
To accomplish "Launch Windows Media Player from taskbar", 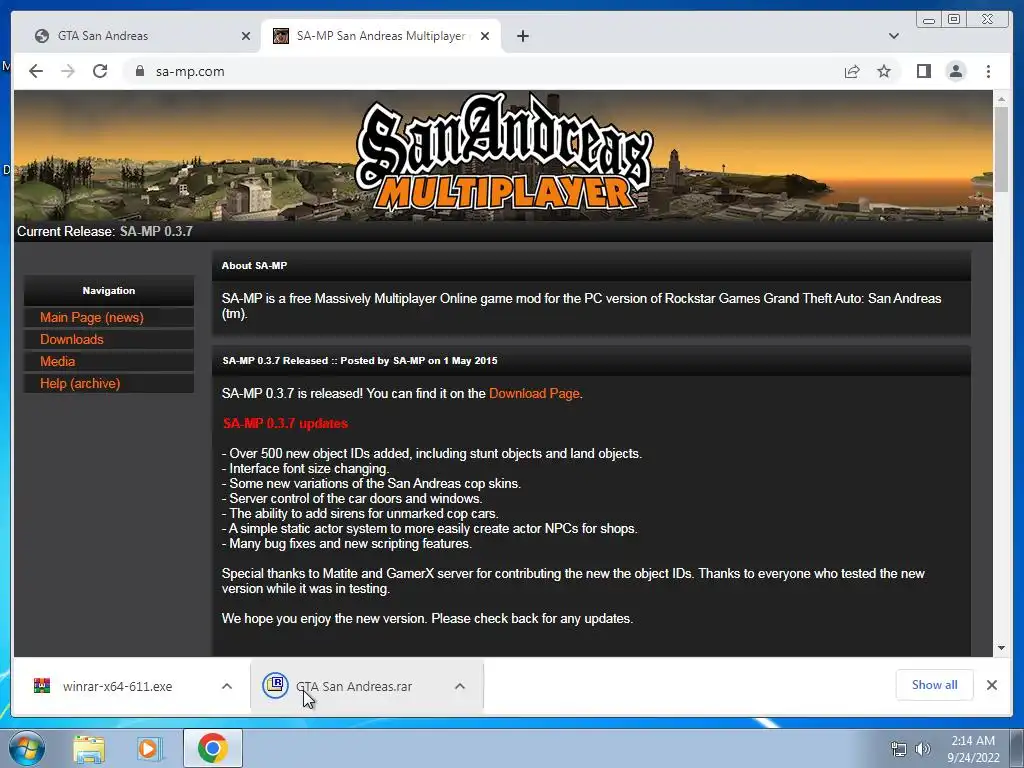I will 150,748.
